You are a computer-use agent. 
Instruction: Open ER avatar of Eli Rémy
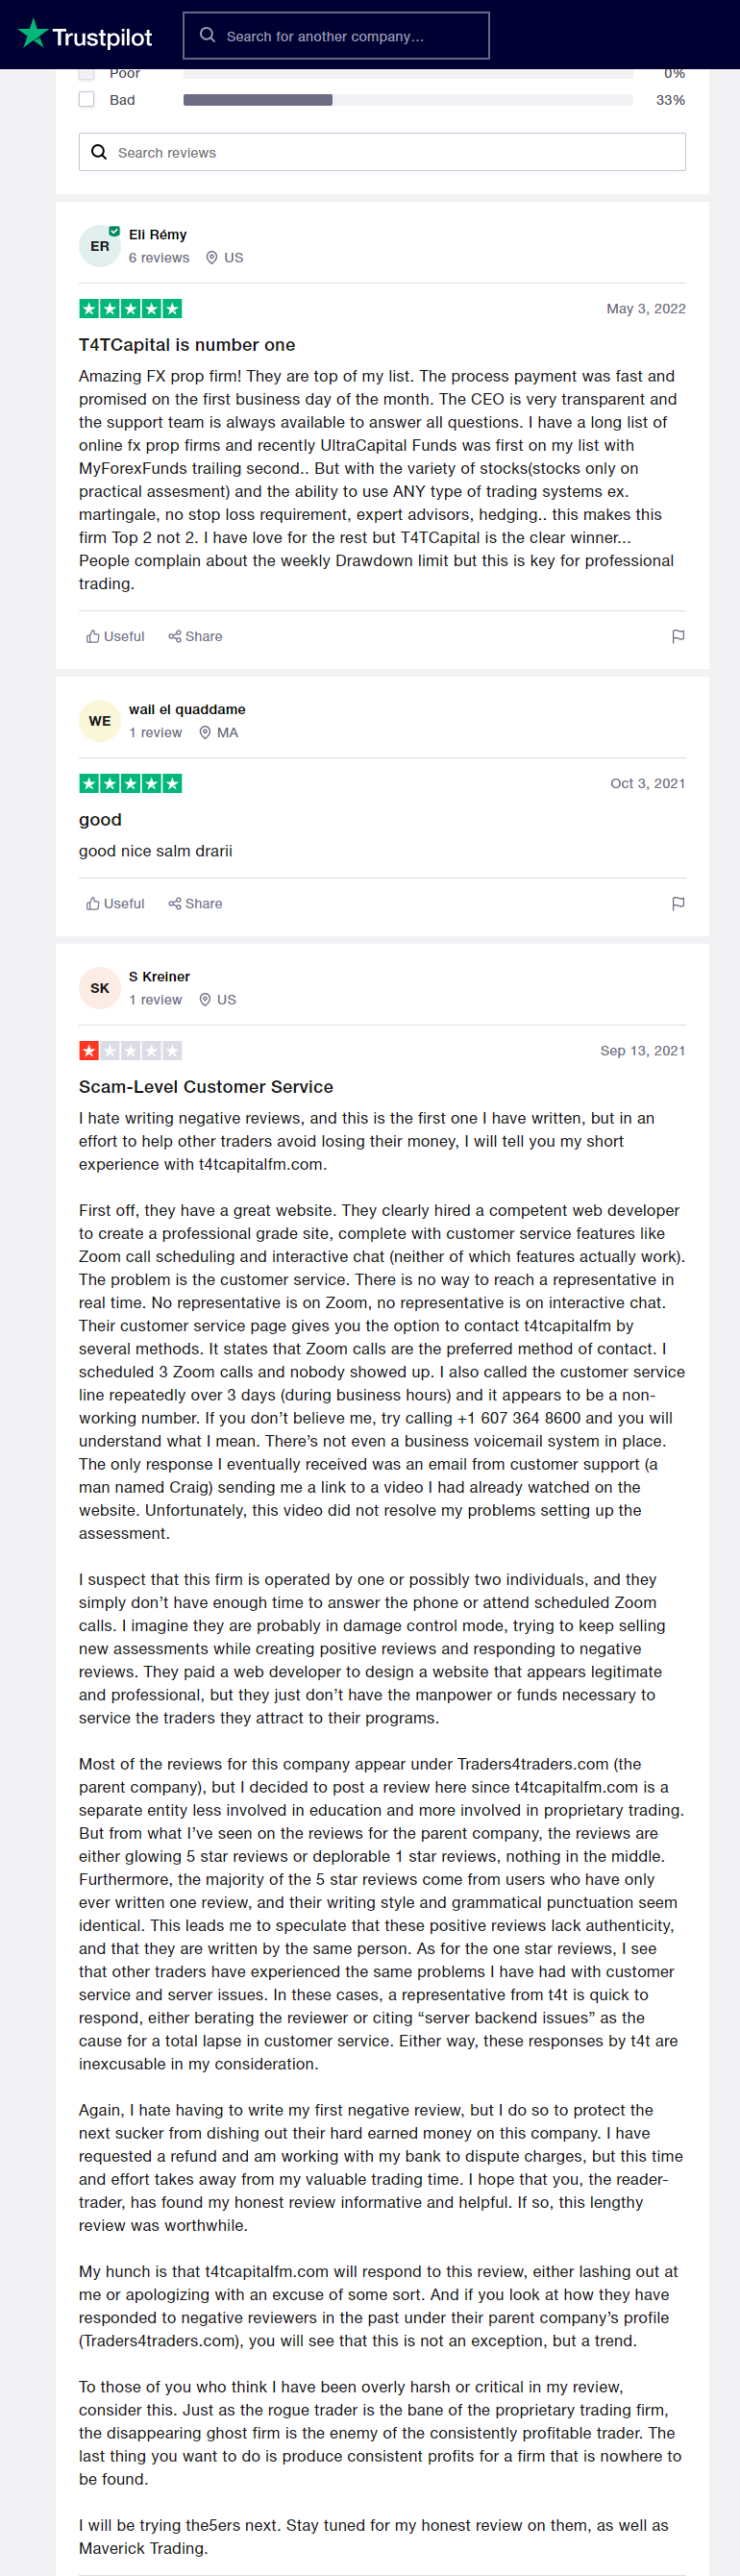[x=100, y=246]
